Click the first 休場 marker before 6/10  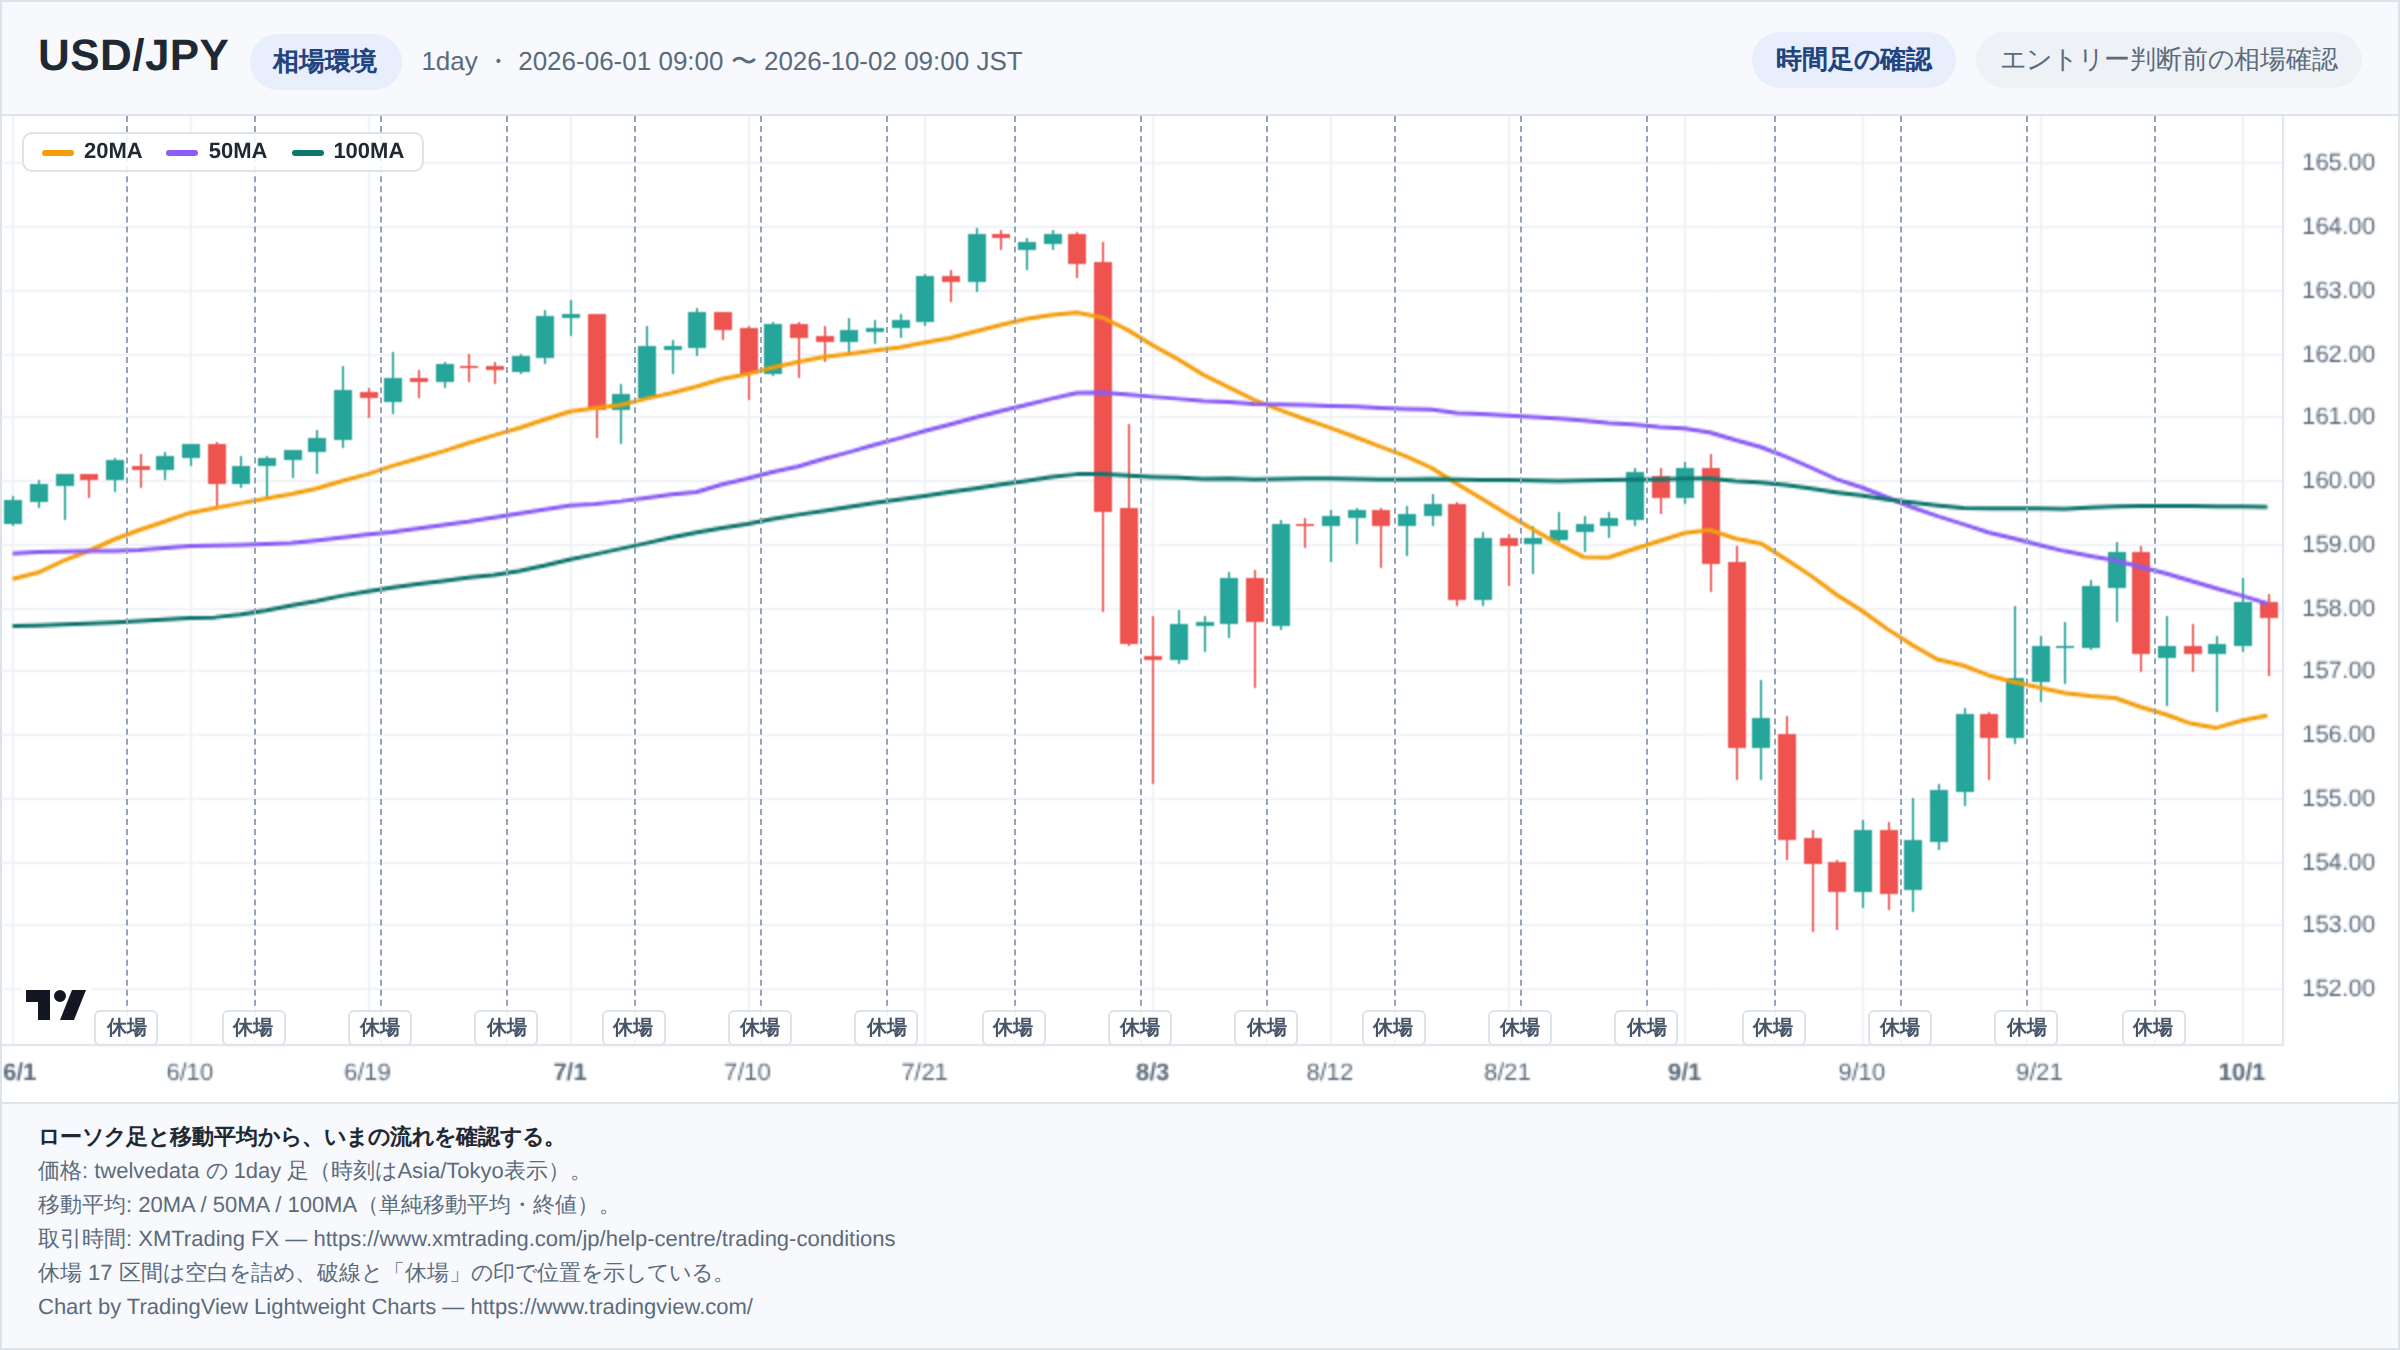coord(127,1027)
